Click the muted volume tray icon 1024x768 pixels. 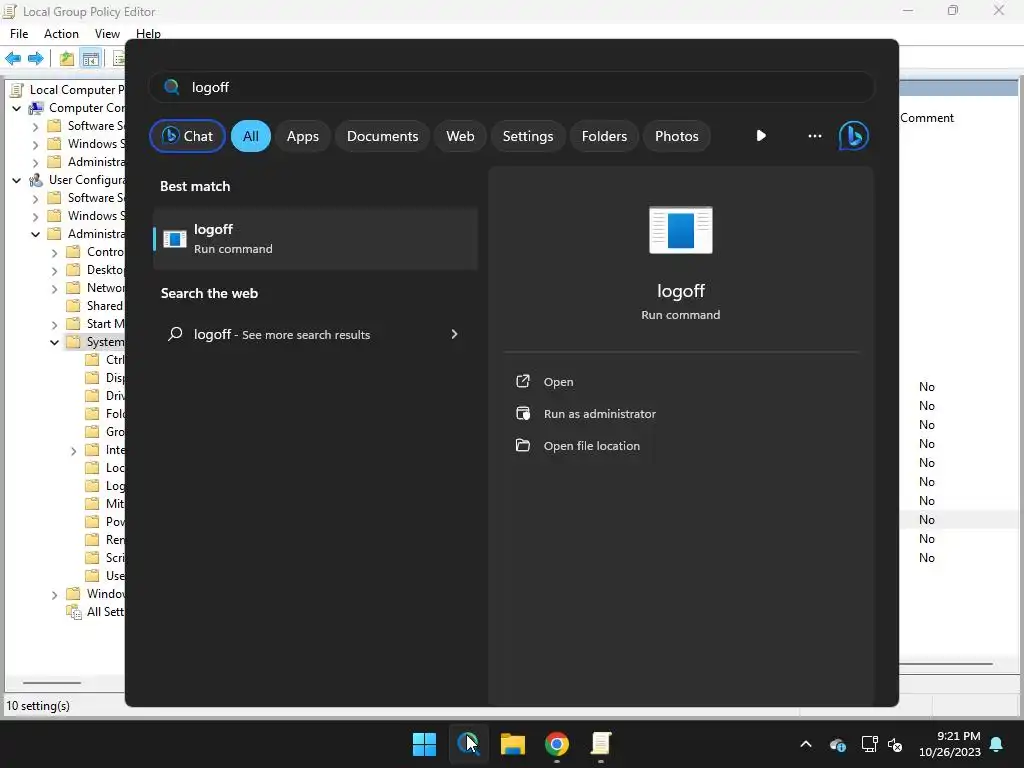coord(895,744)
